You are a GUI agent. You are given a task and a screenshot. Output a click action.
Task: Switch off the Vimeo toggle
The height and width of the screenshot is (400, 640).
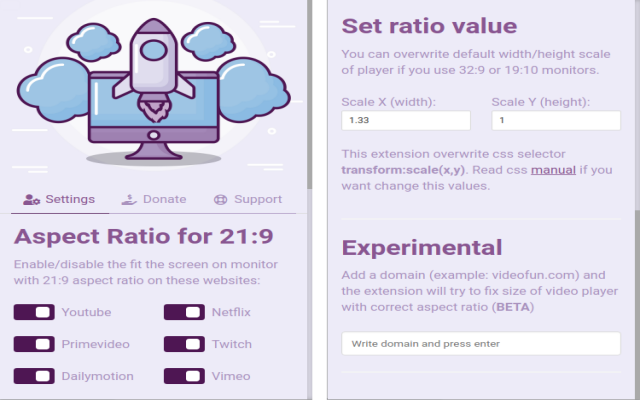(x=184, y=376)
